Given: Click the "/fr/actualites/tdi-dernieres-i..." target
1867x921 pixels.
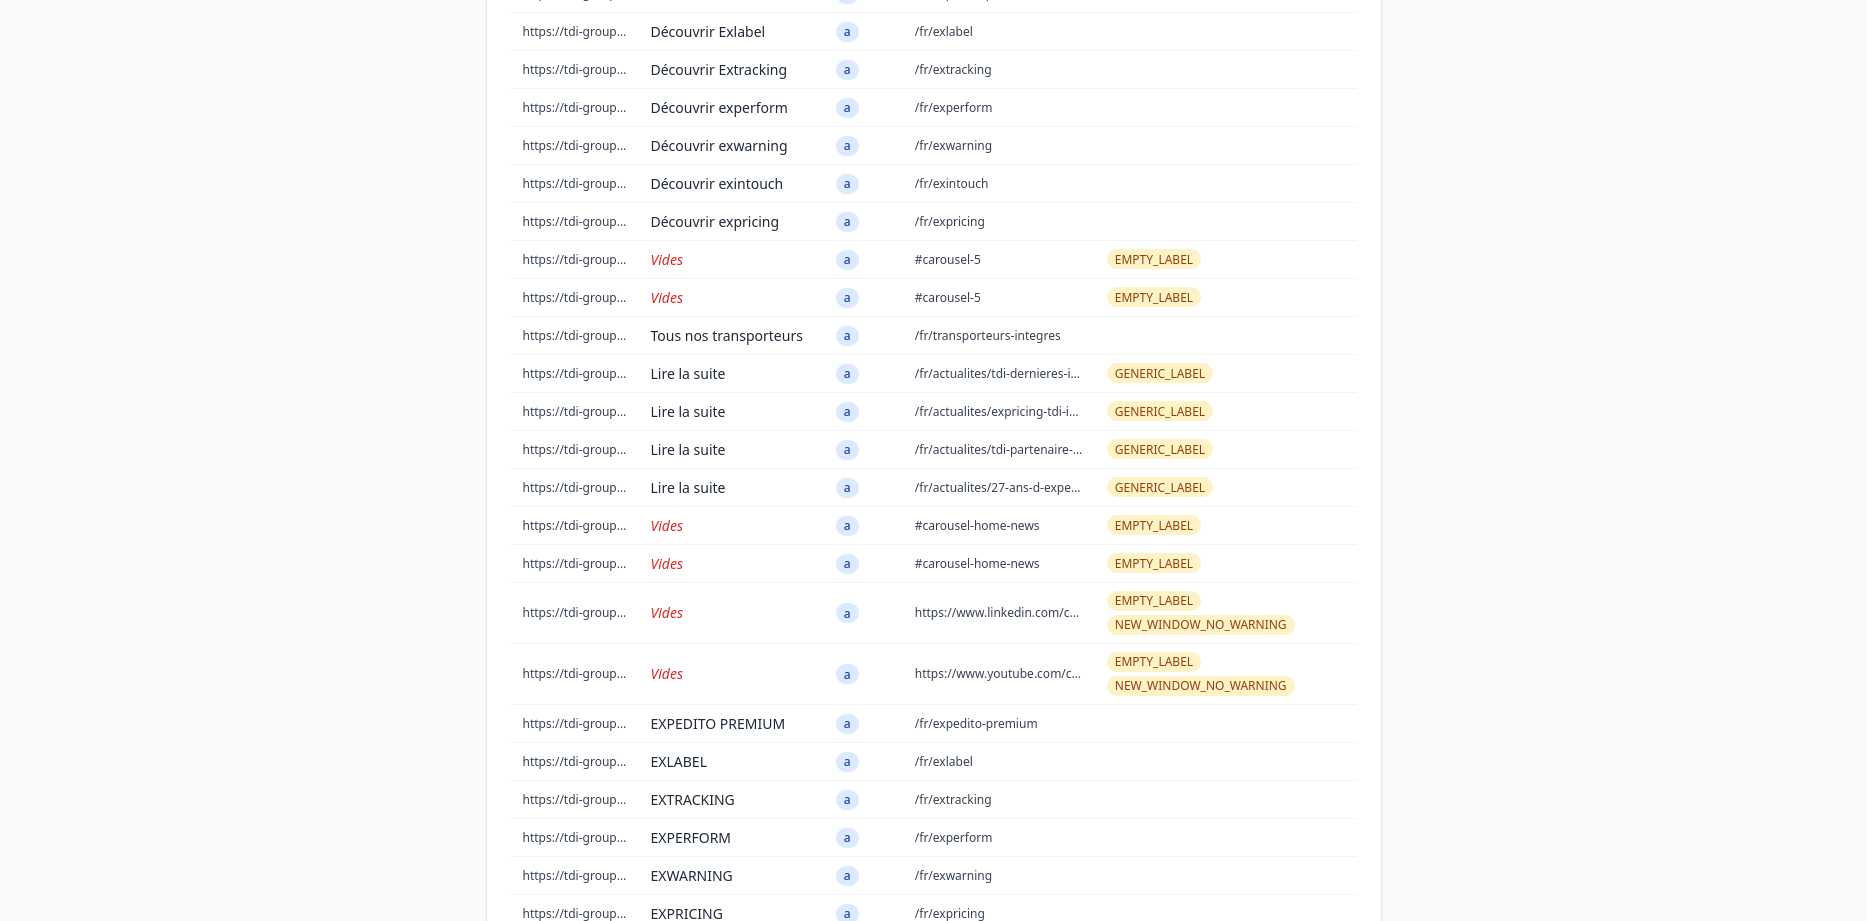Looking at the screenshot, I should click(997, 374).
